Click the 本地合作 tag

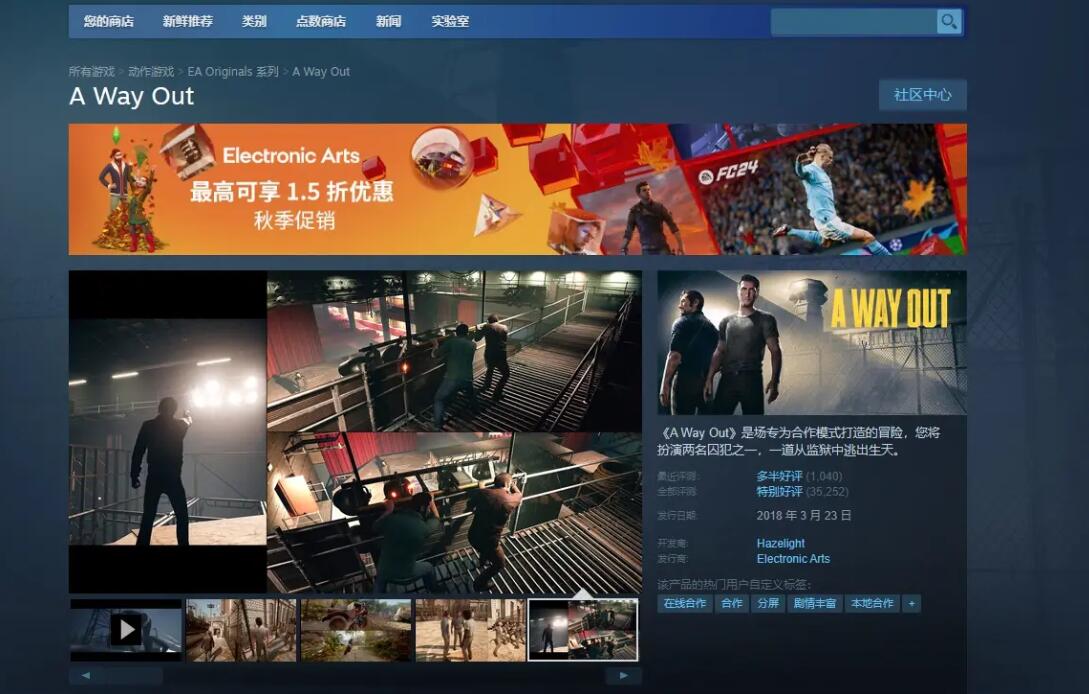pos(872,604)
